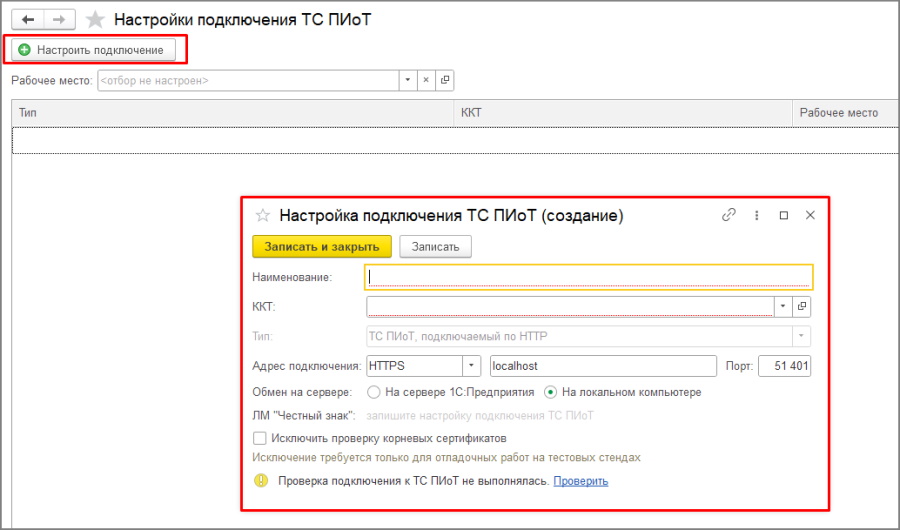Open the Рабочее место selection form
The image size is (900, 530).
(x=445, y=80)
